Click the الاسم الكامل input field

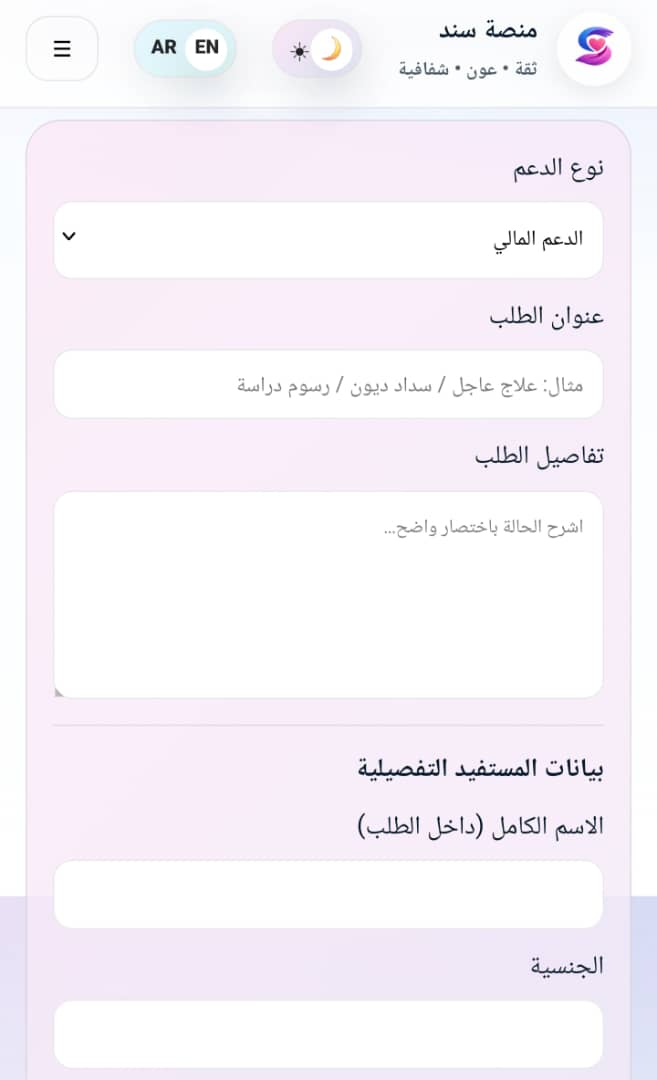click(328, 894)
